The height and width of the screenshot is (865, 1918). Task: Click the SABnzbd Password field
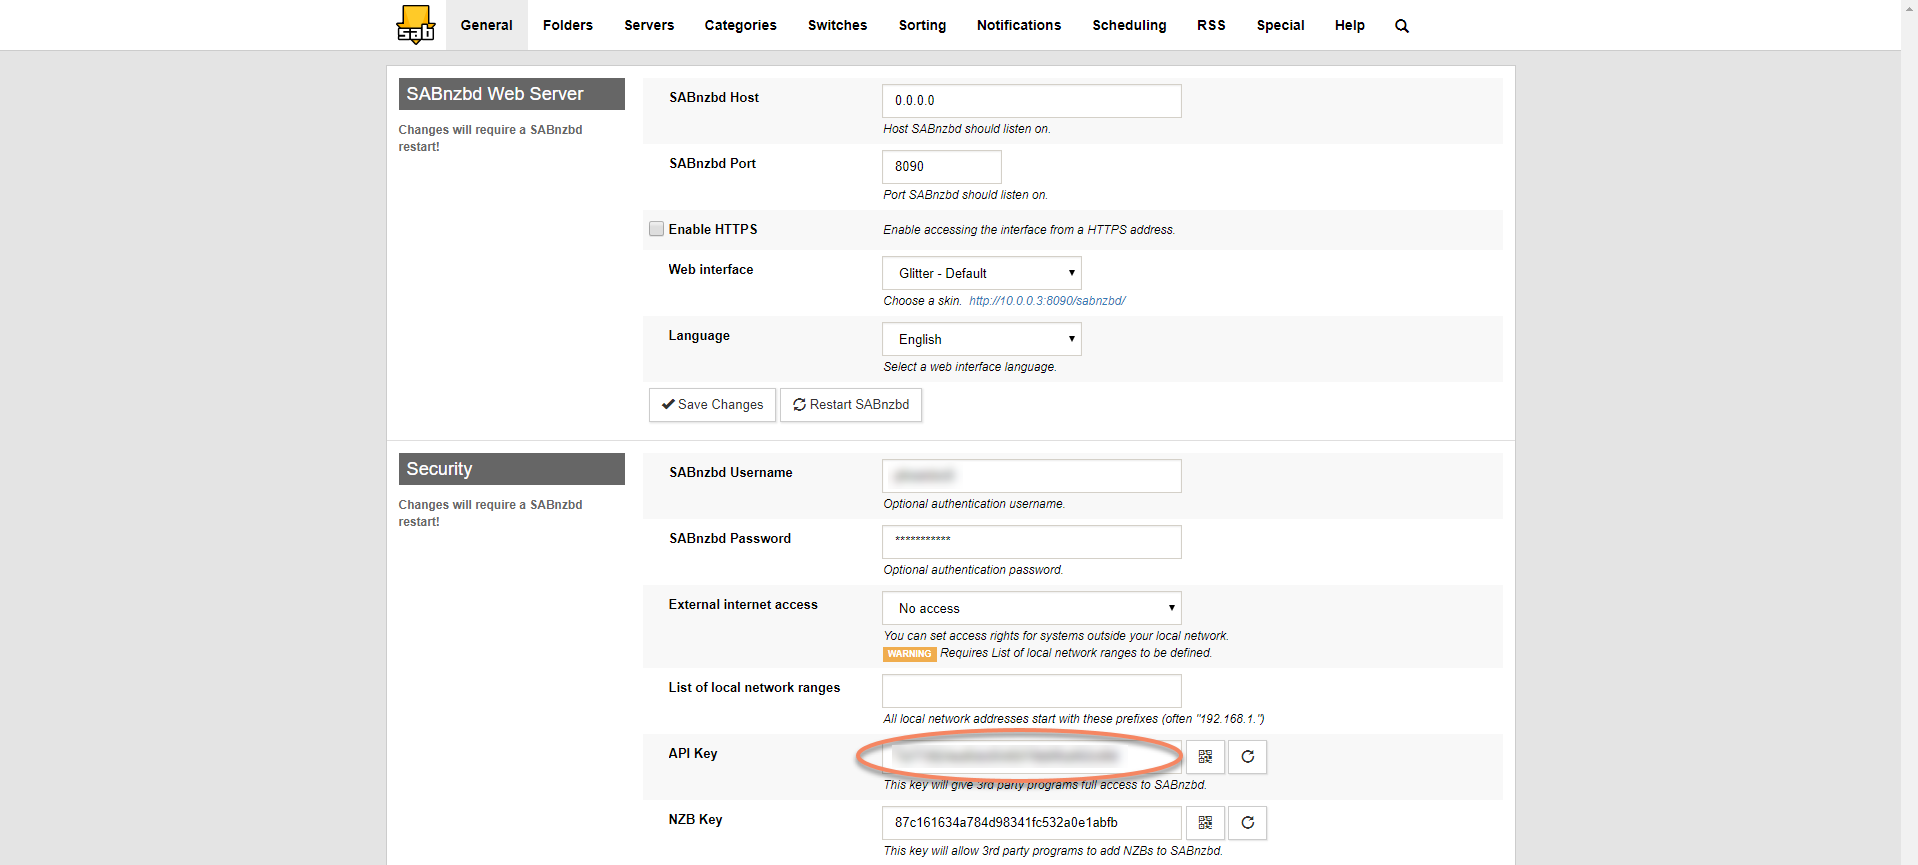pos(1032,542)
